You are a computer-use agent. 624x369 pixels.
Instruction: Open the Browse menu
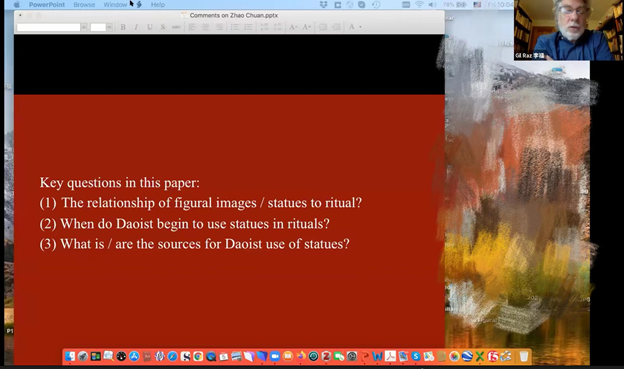tap(84, 5)
